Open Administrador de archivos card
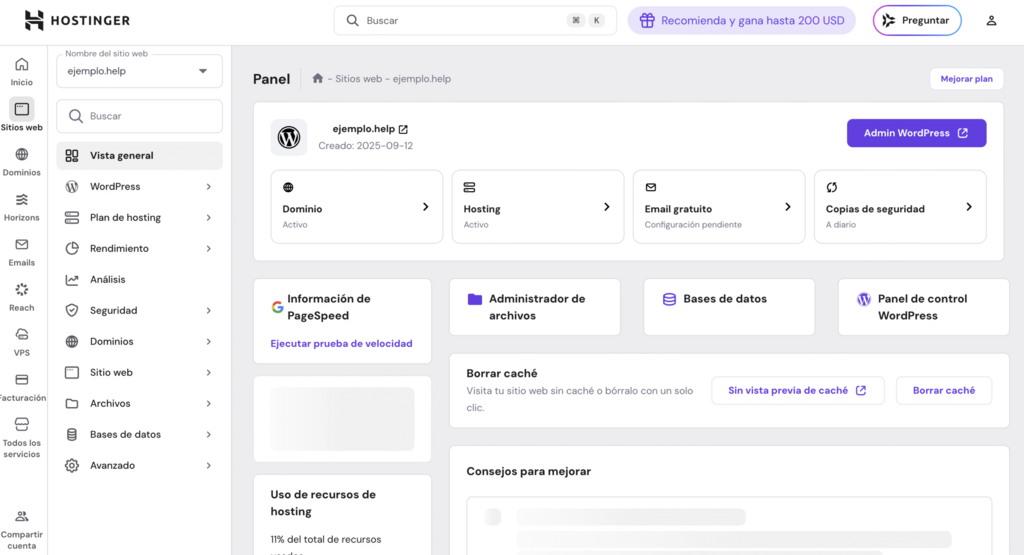Viewport: 1024px width, 555px height. point(535,307)
